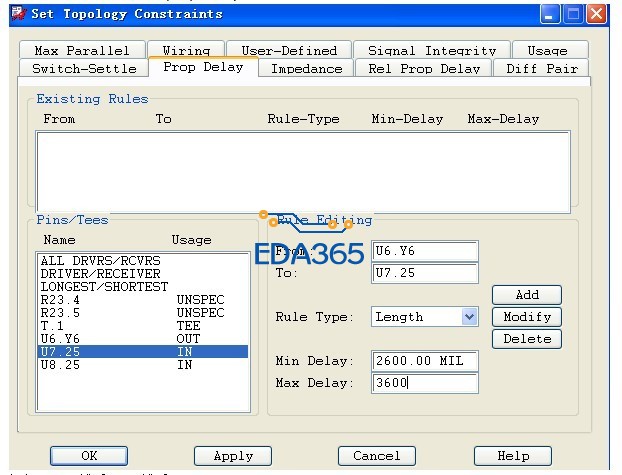Select the Prop Delay tab
Viewport: 622px width, 475px height.
[203, 67]
